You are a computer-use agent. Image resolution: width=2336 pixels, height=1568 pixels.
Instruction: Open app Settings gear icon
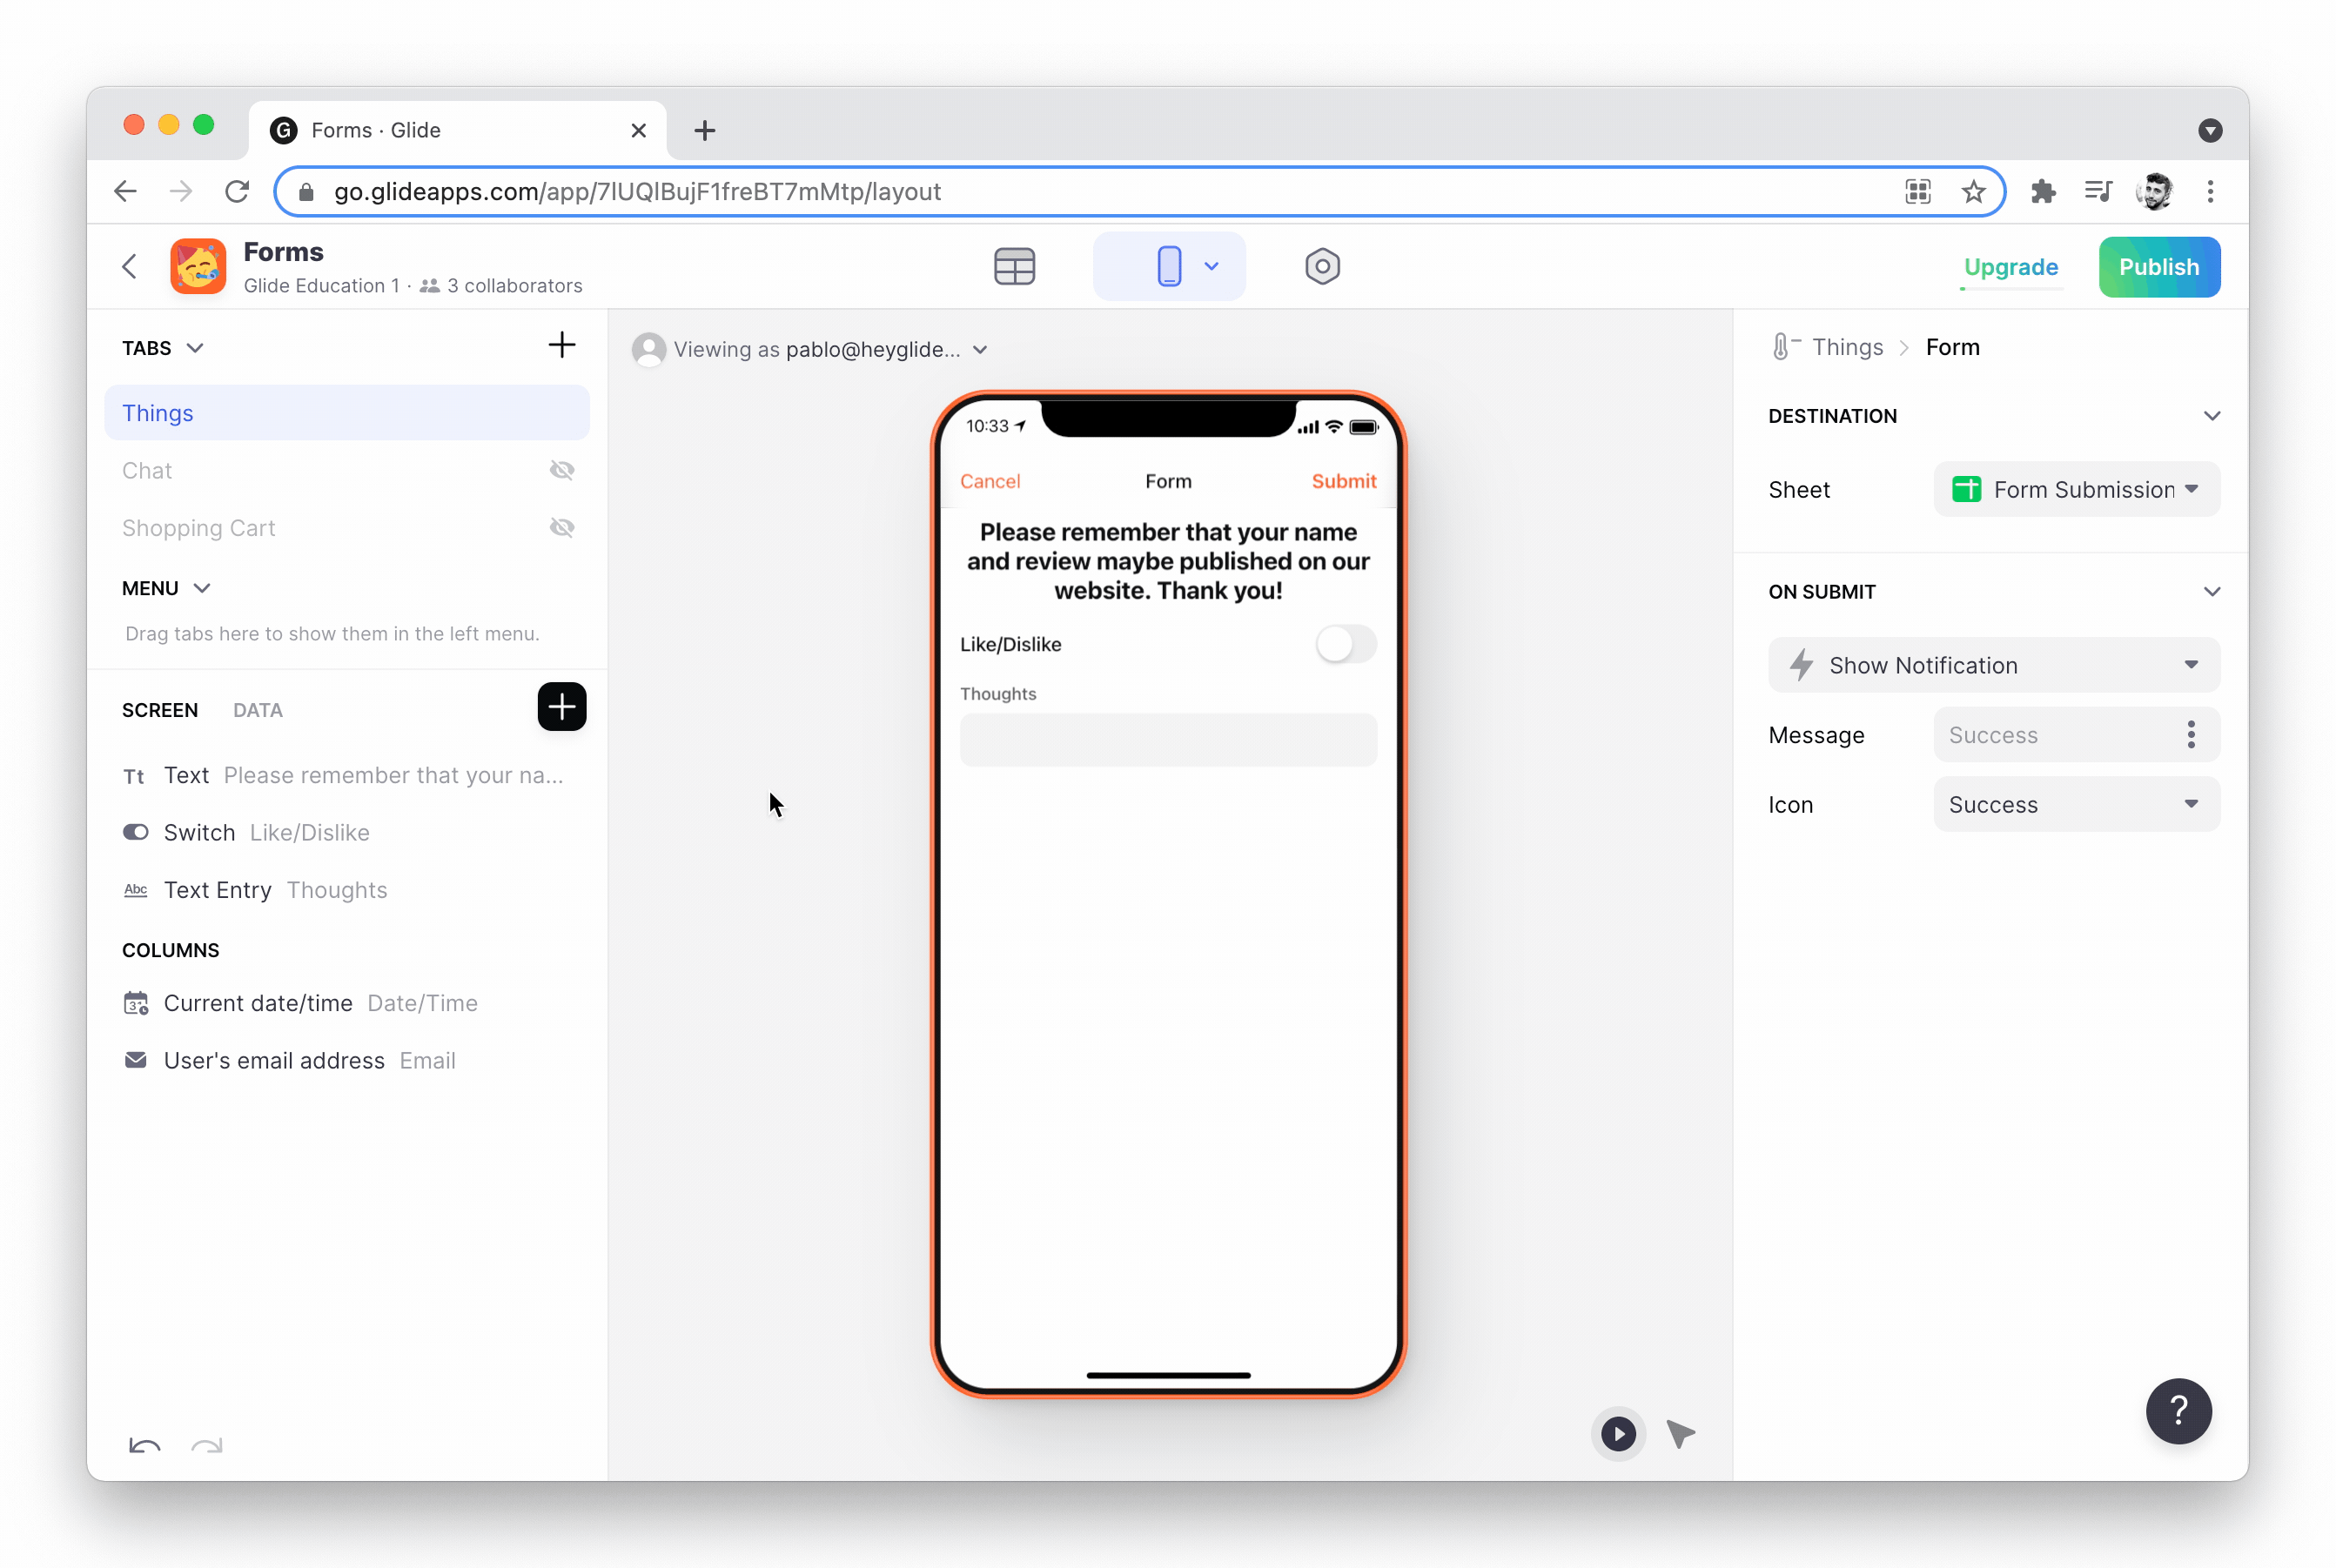pos(1322,266)
